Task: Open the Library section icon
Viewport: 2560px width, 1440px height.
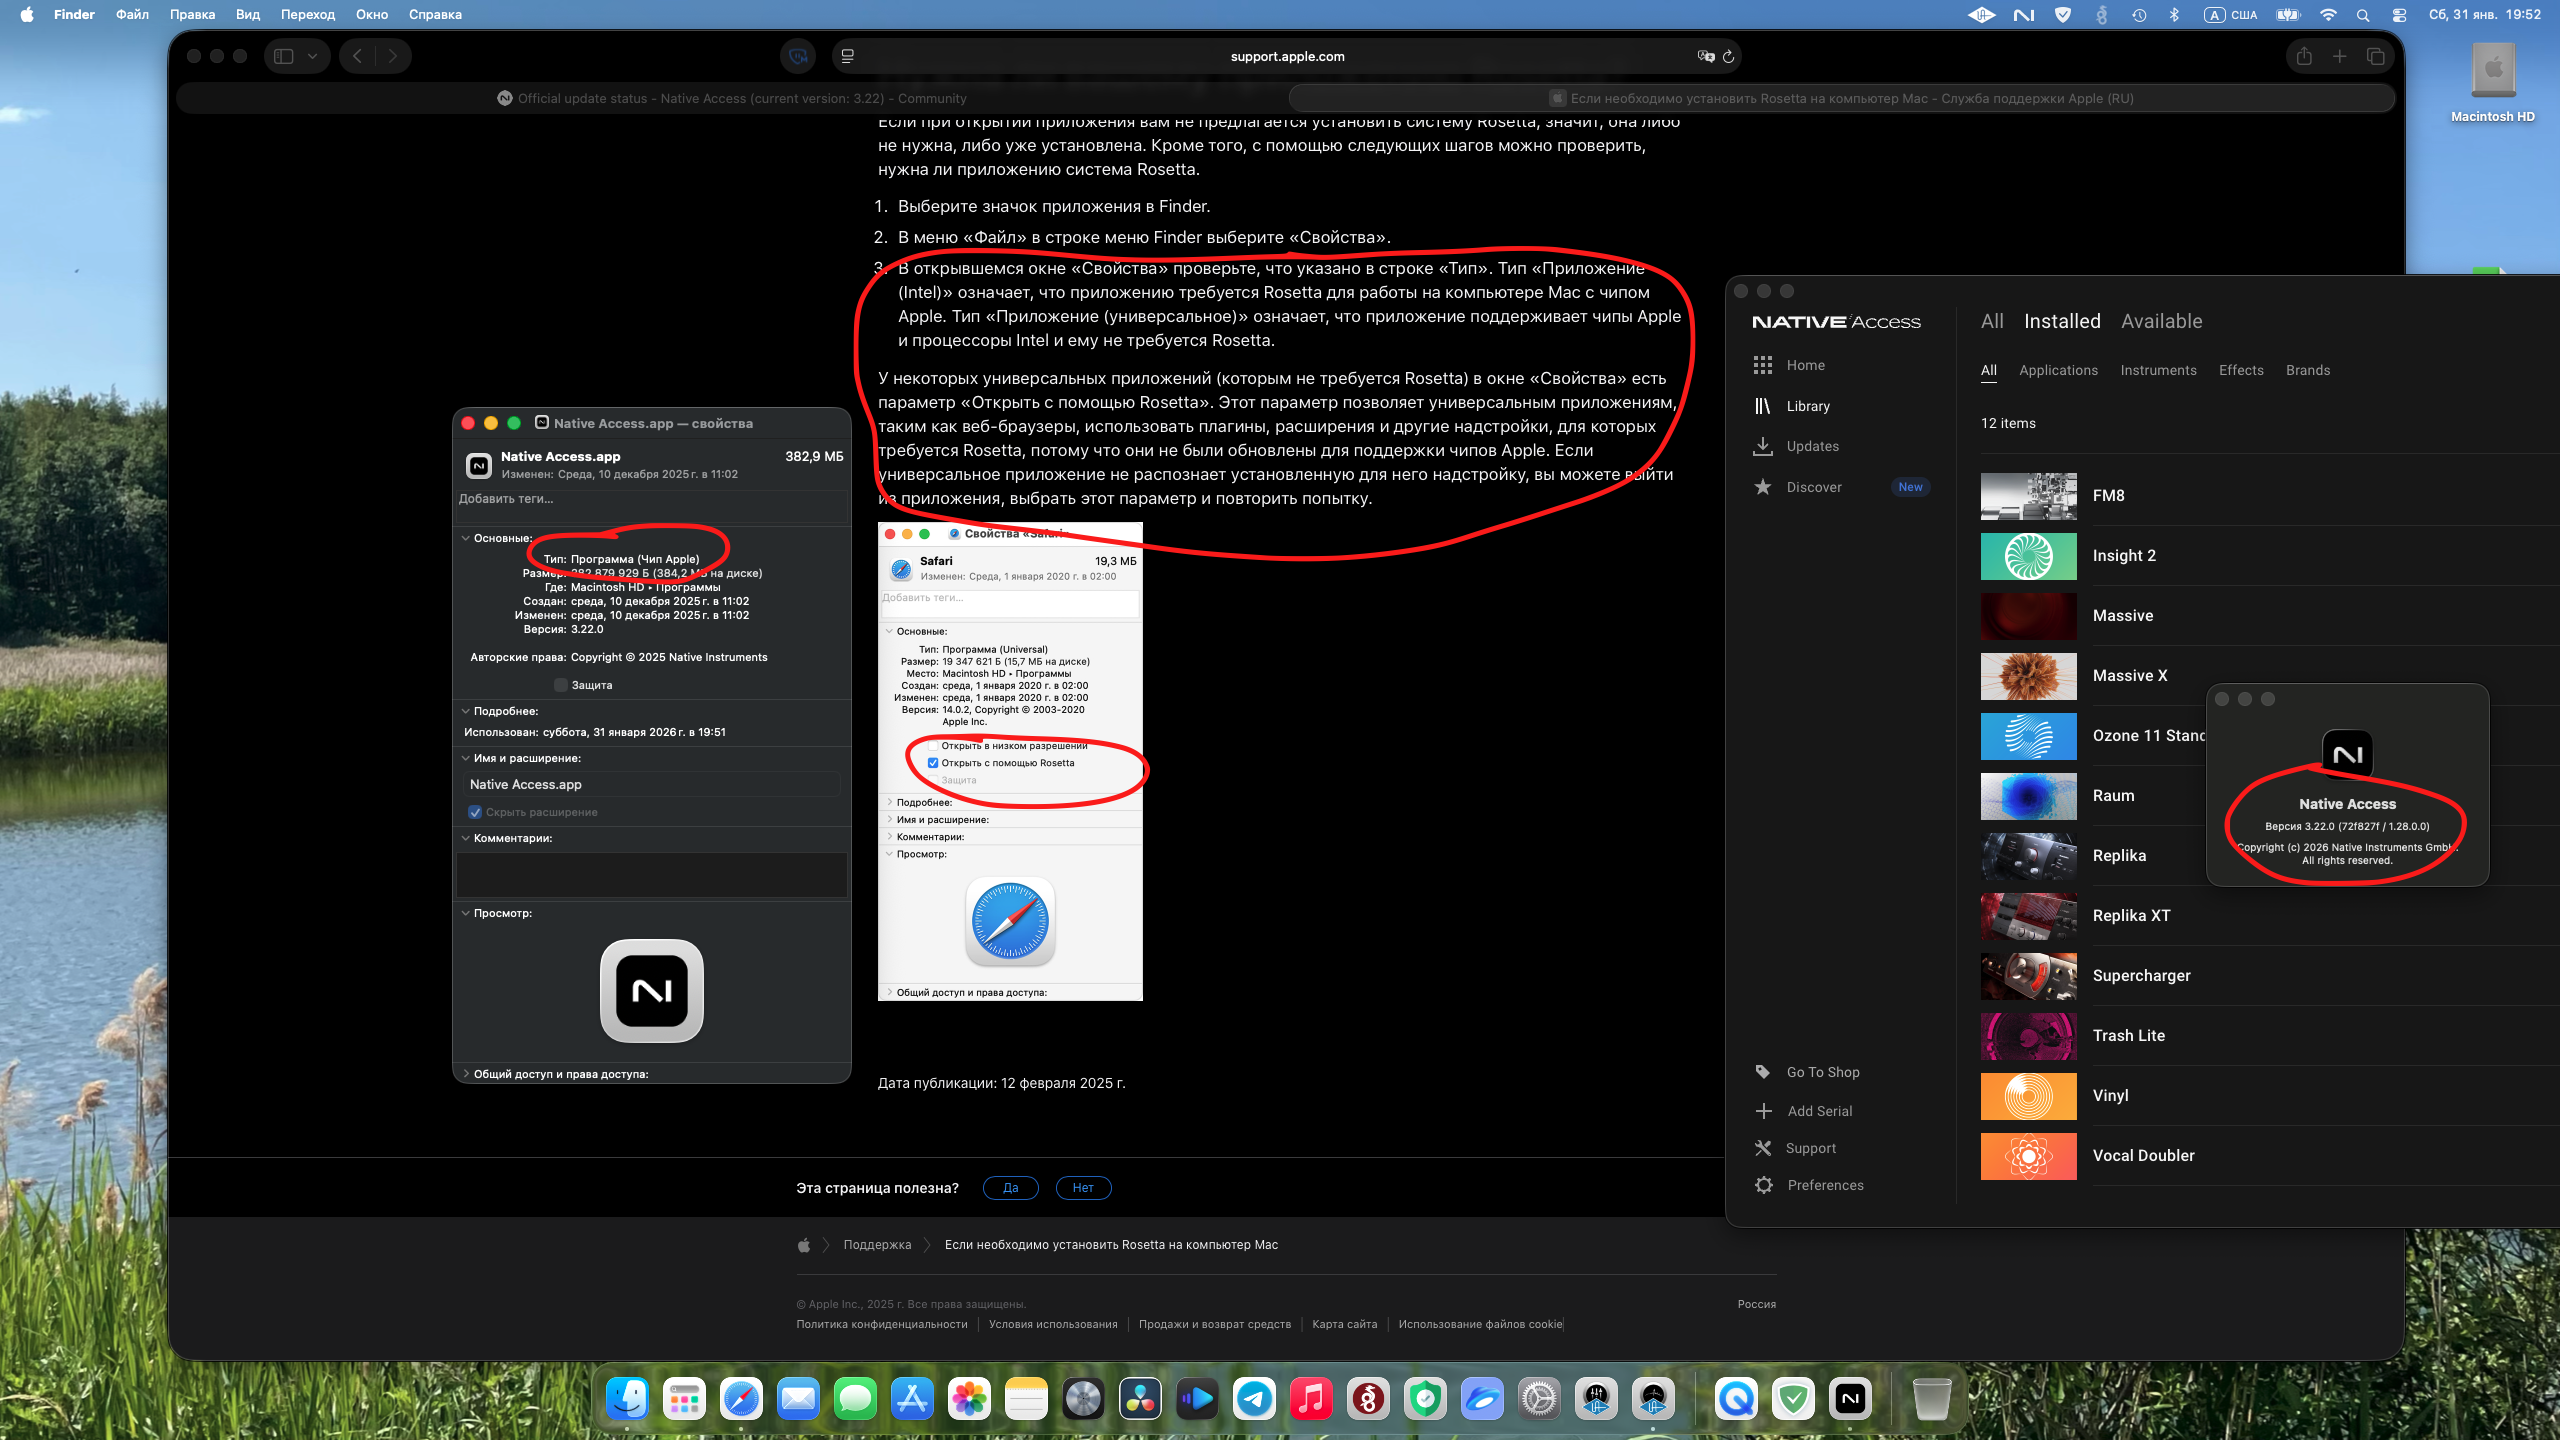Action: point(1762,406)
